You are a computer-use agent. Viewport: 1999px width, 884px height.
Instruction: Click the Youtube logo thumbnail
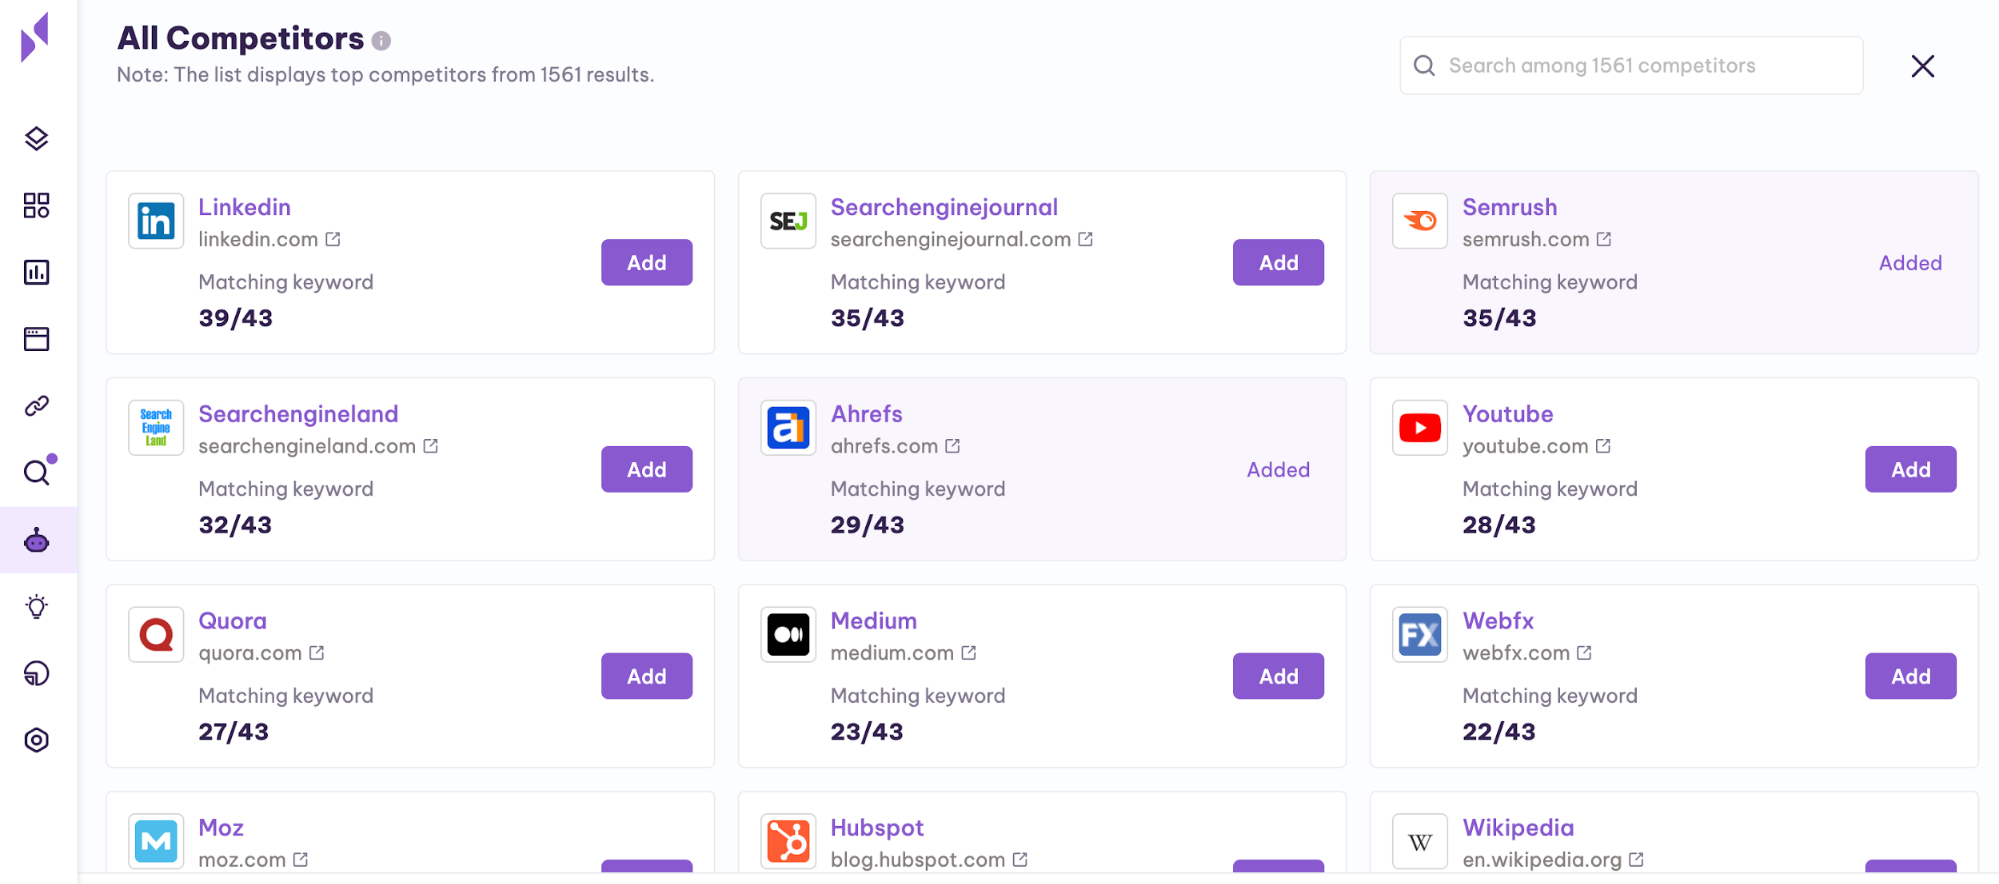point(1420,428)
